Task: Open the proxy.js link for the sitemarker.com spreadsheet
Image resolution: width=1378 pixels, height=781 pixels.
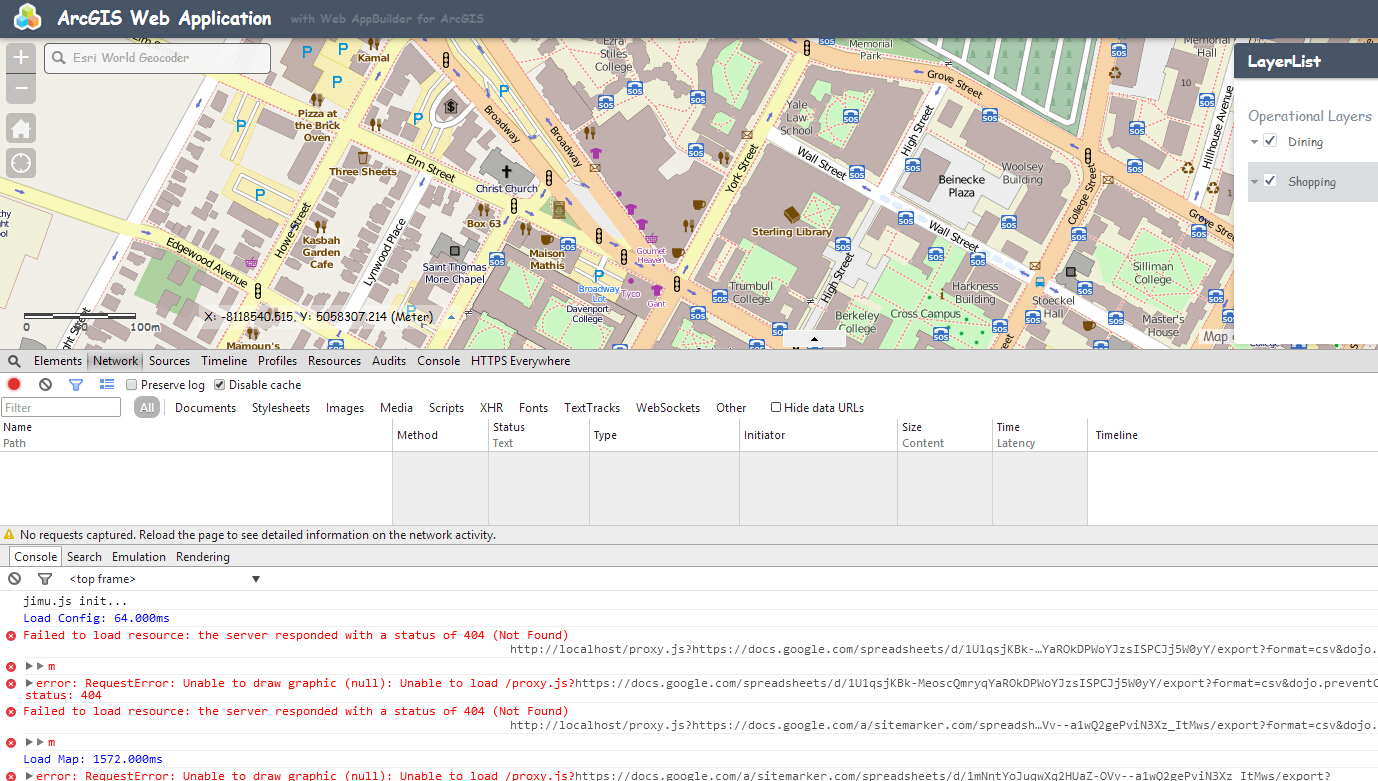Action: 943,725
